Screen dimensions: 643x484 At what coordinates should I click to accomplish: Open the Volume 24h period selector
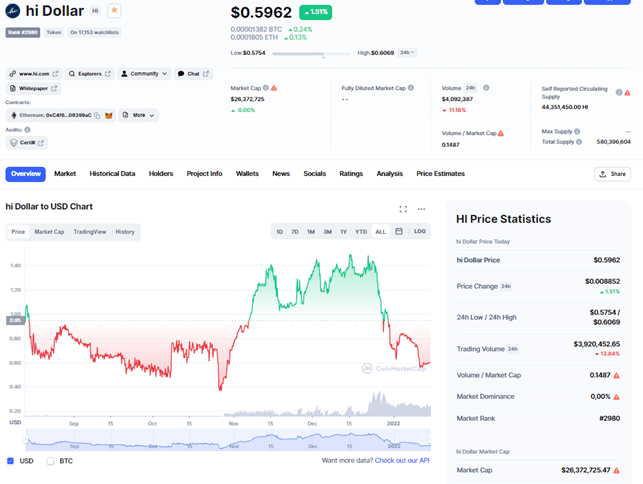pos(470,88)
